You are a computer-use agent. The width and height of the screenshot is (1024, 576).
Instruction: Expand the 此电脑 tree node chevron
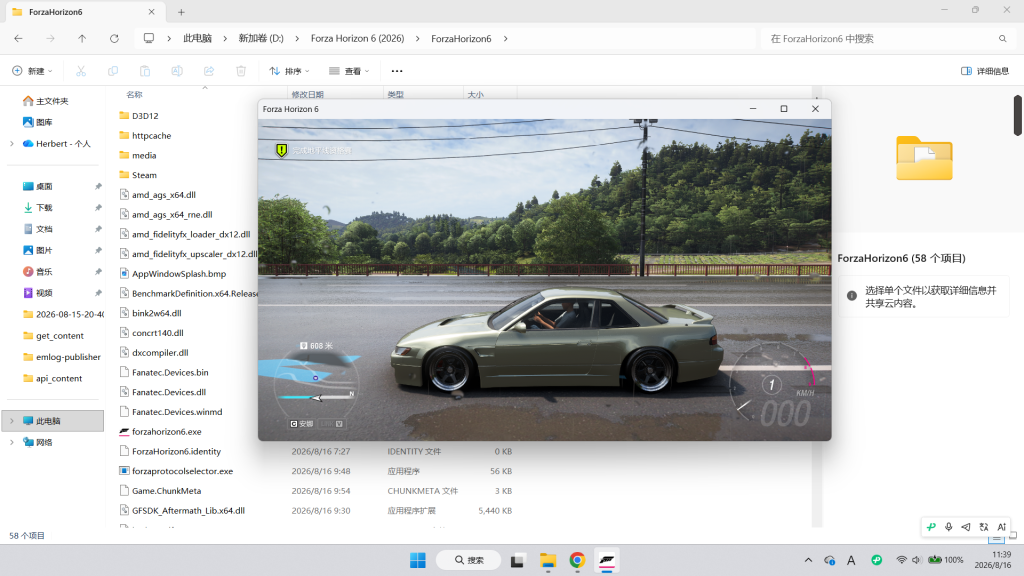(12, 421)
